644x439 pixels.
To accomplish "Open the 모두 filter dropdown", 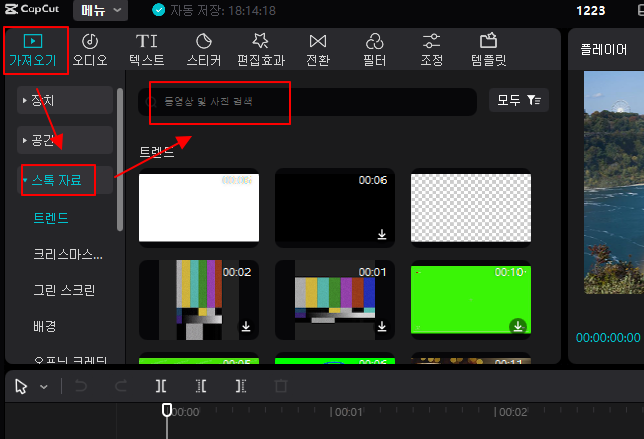I will click(519, 100).
